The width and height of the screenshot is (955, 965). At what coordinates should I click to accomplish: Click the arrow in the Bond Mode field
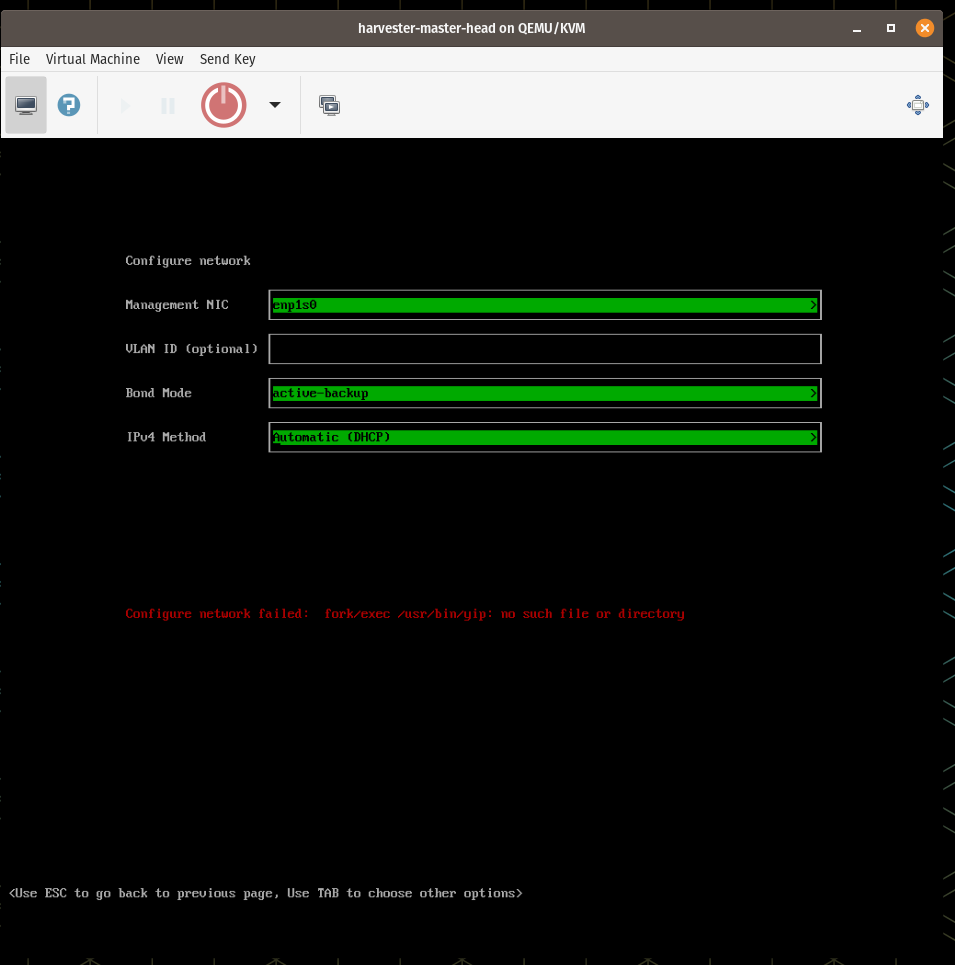[813, 393]
